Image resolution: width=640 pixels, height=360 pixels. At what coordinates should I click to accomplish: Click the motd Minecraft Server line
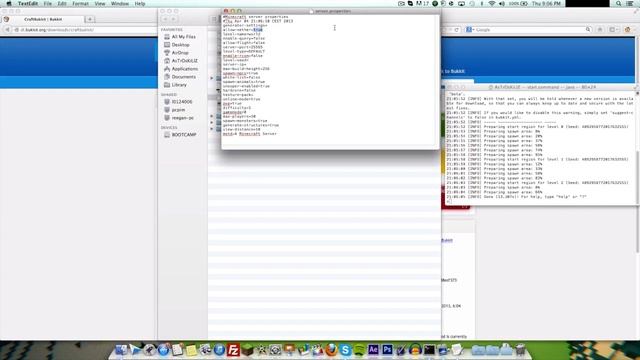pos(249,134)
